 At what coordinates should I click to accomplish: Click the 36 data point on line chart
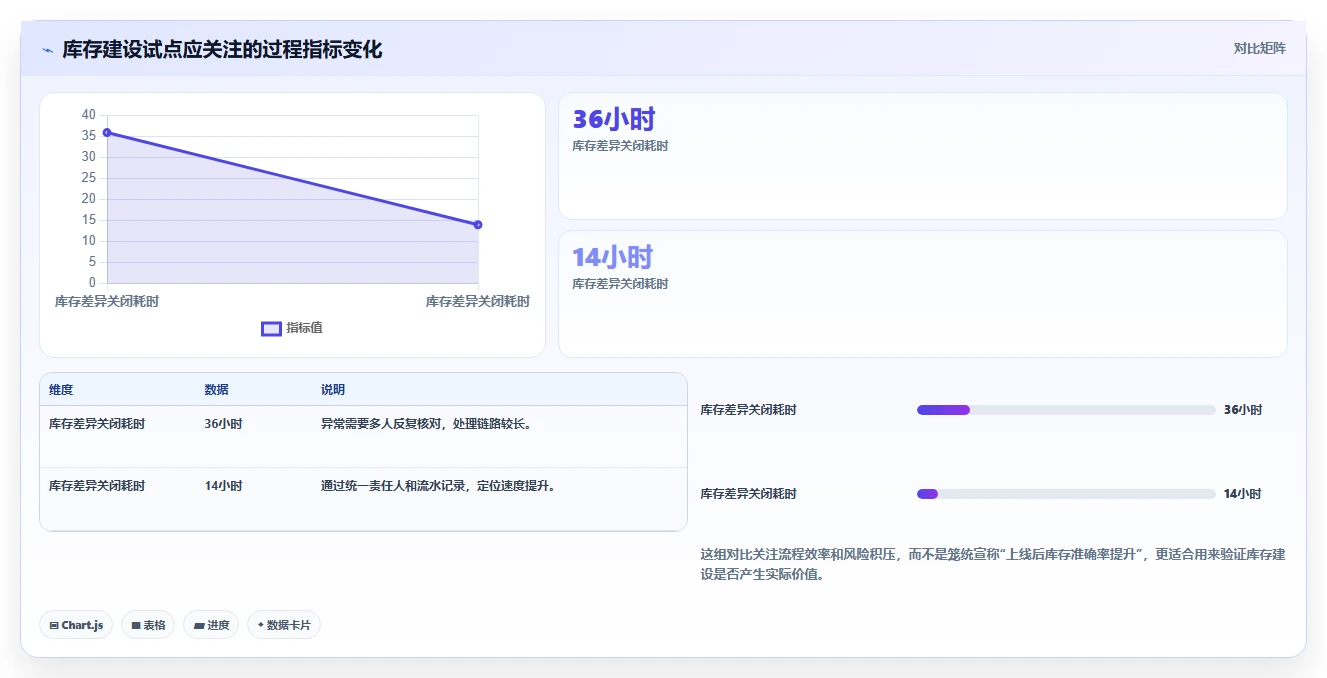pyautogui.click(x=107, y=132)
